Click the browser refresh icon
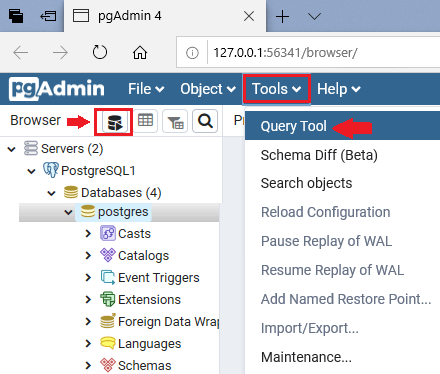The height and width of the screenshot is (374, 440). (100, 52)
